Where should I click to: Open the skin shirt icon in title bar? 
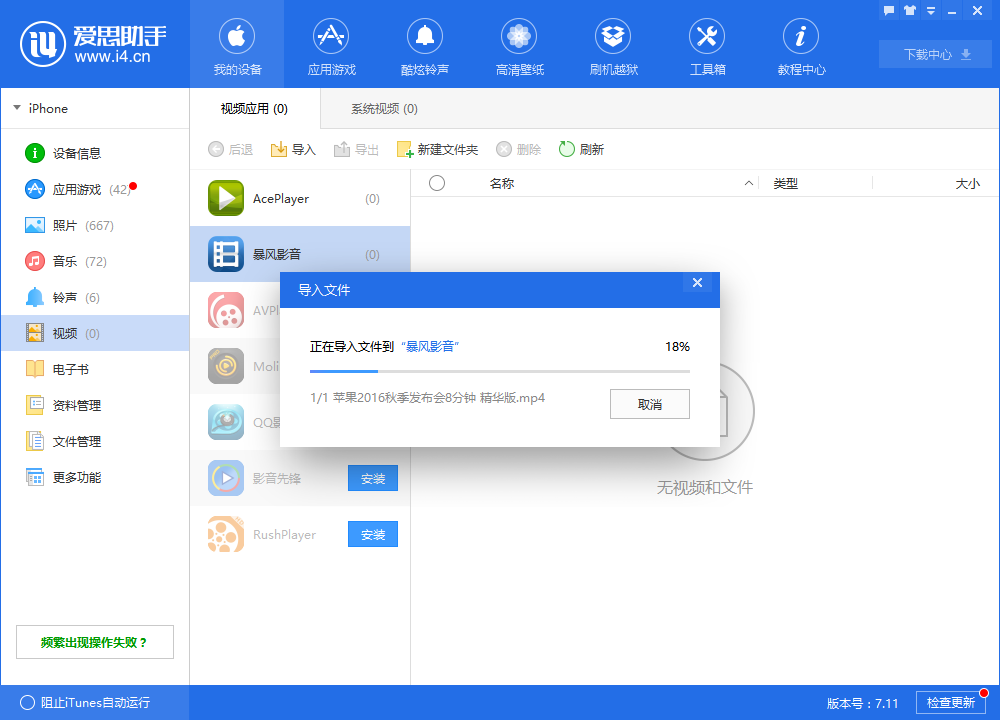click(910, 10)
